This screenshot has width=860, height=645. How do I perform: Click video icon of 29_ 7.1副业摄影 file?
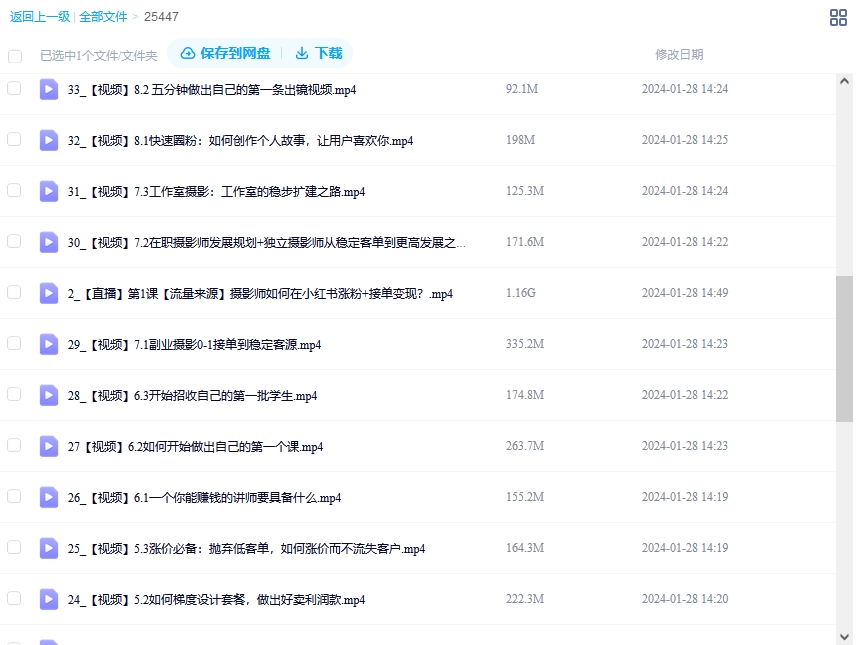(49, 344)
